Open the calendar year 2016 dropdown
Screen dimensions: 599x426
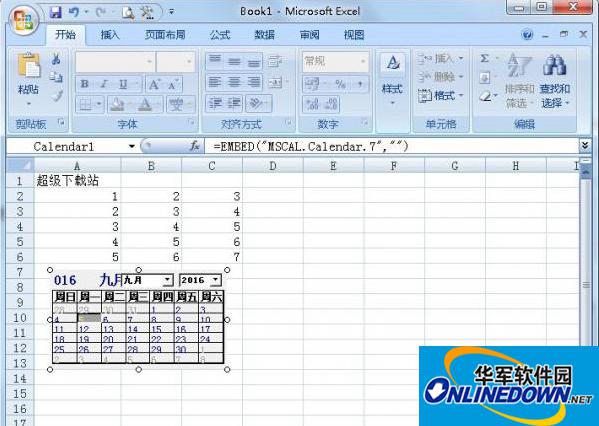[x=216, y=280]
